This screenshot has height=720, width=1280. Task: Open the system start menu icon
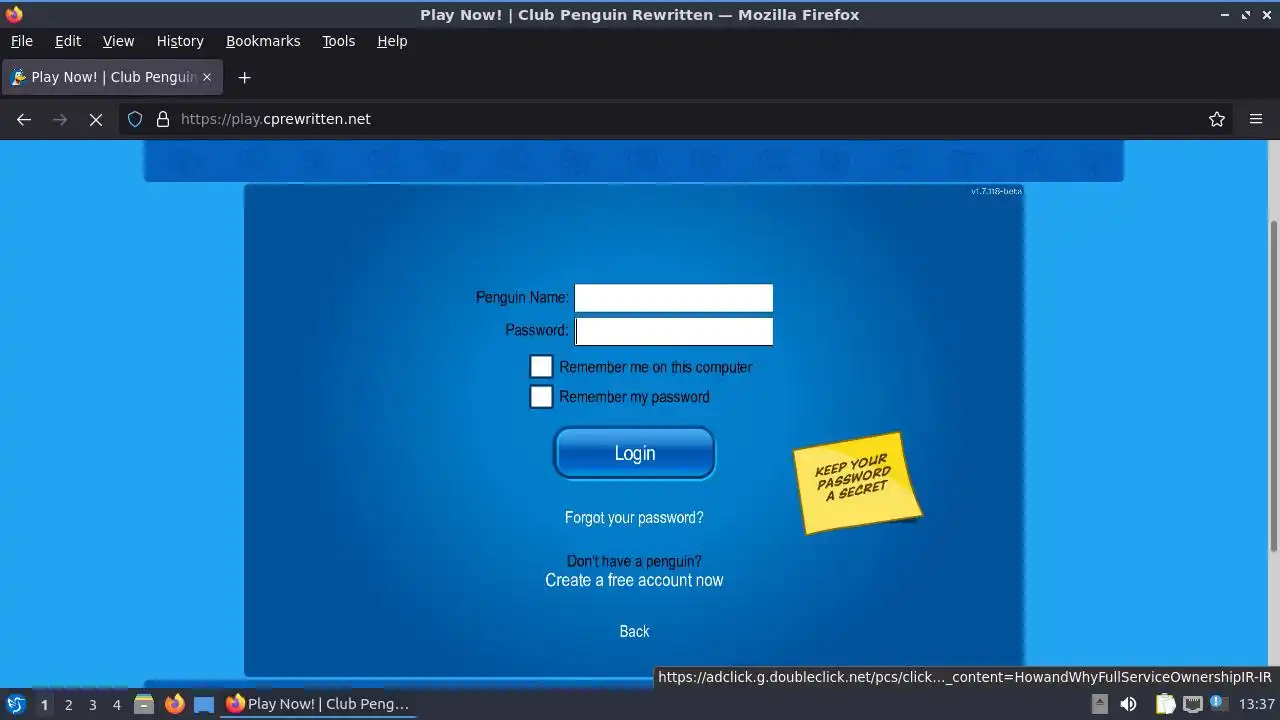point(15,704)
